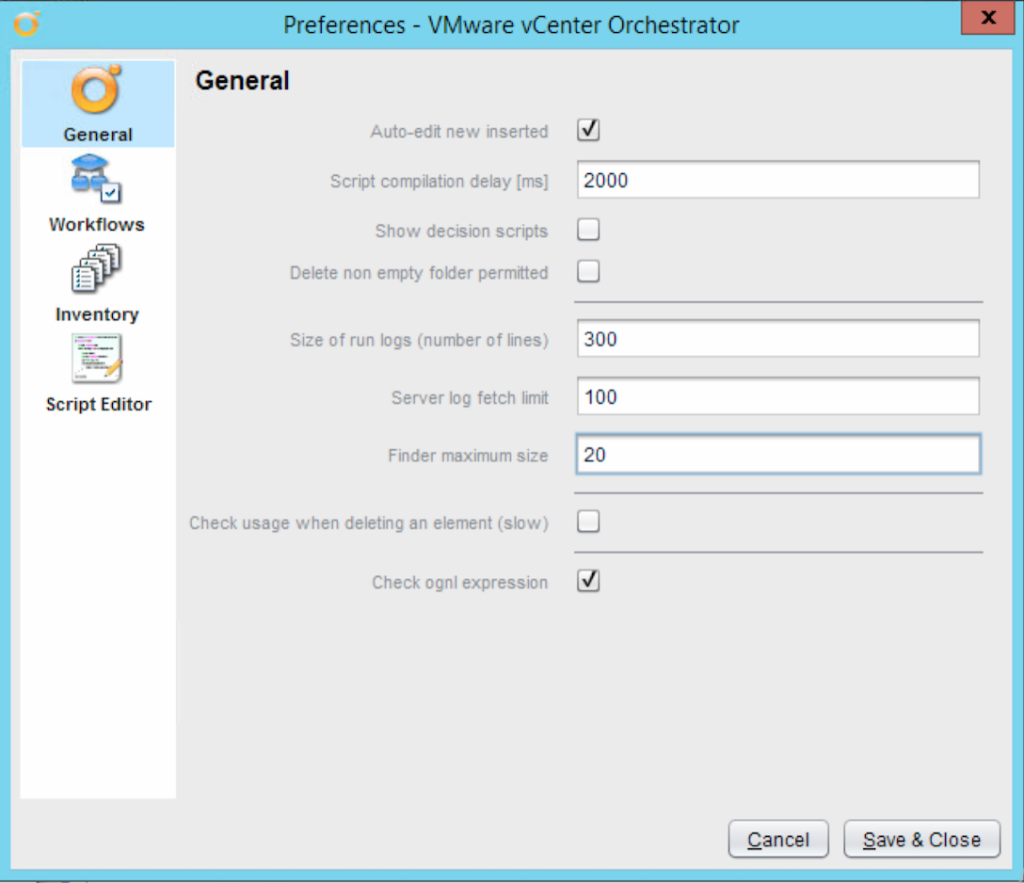Open the Script Editor preferences icon
Viewport: 1024px width, 883px height.
97,358
